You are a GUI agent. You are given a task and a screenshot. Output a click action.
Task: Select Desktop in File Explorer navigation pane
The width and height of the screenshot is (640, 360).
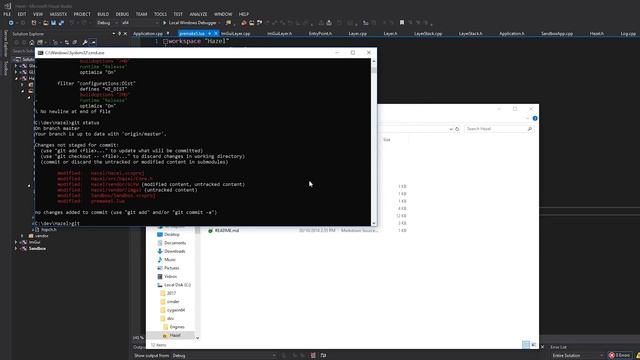172,234
